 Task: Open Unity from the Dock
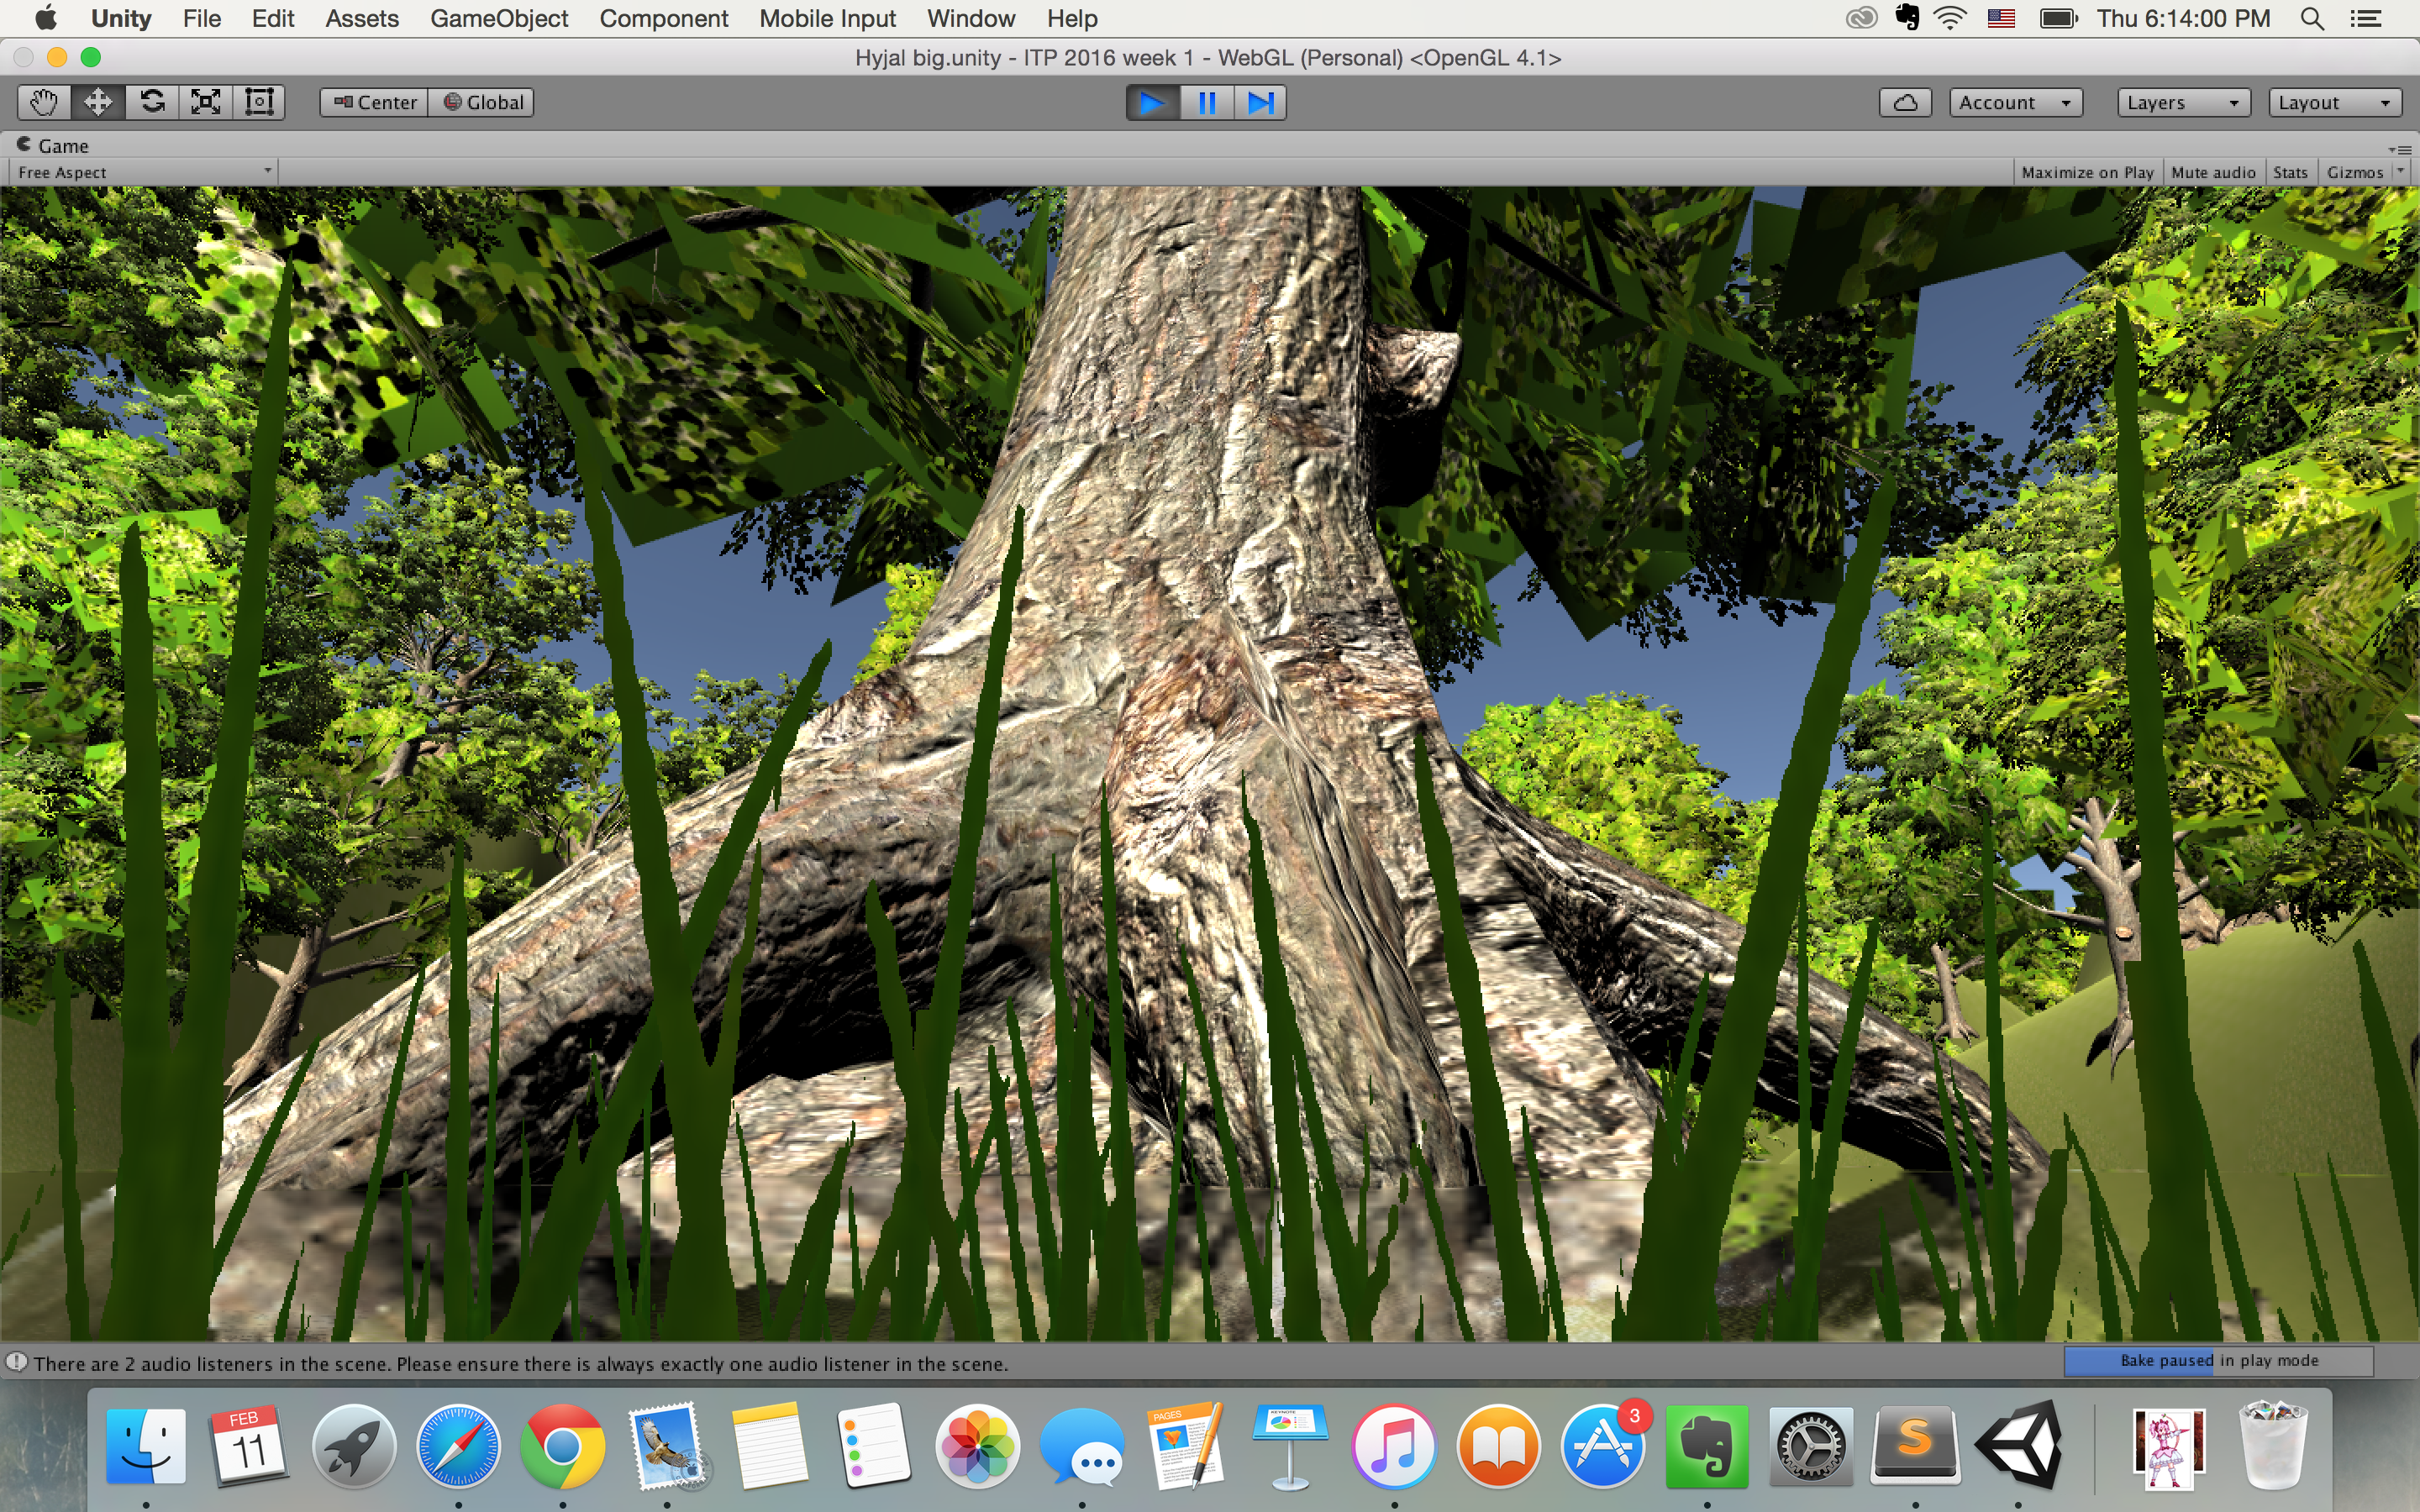coord(2018,1446)
